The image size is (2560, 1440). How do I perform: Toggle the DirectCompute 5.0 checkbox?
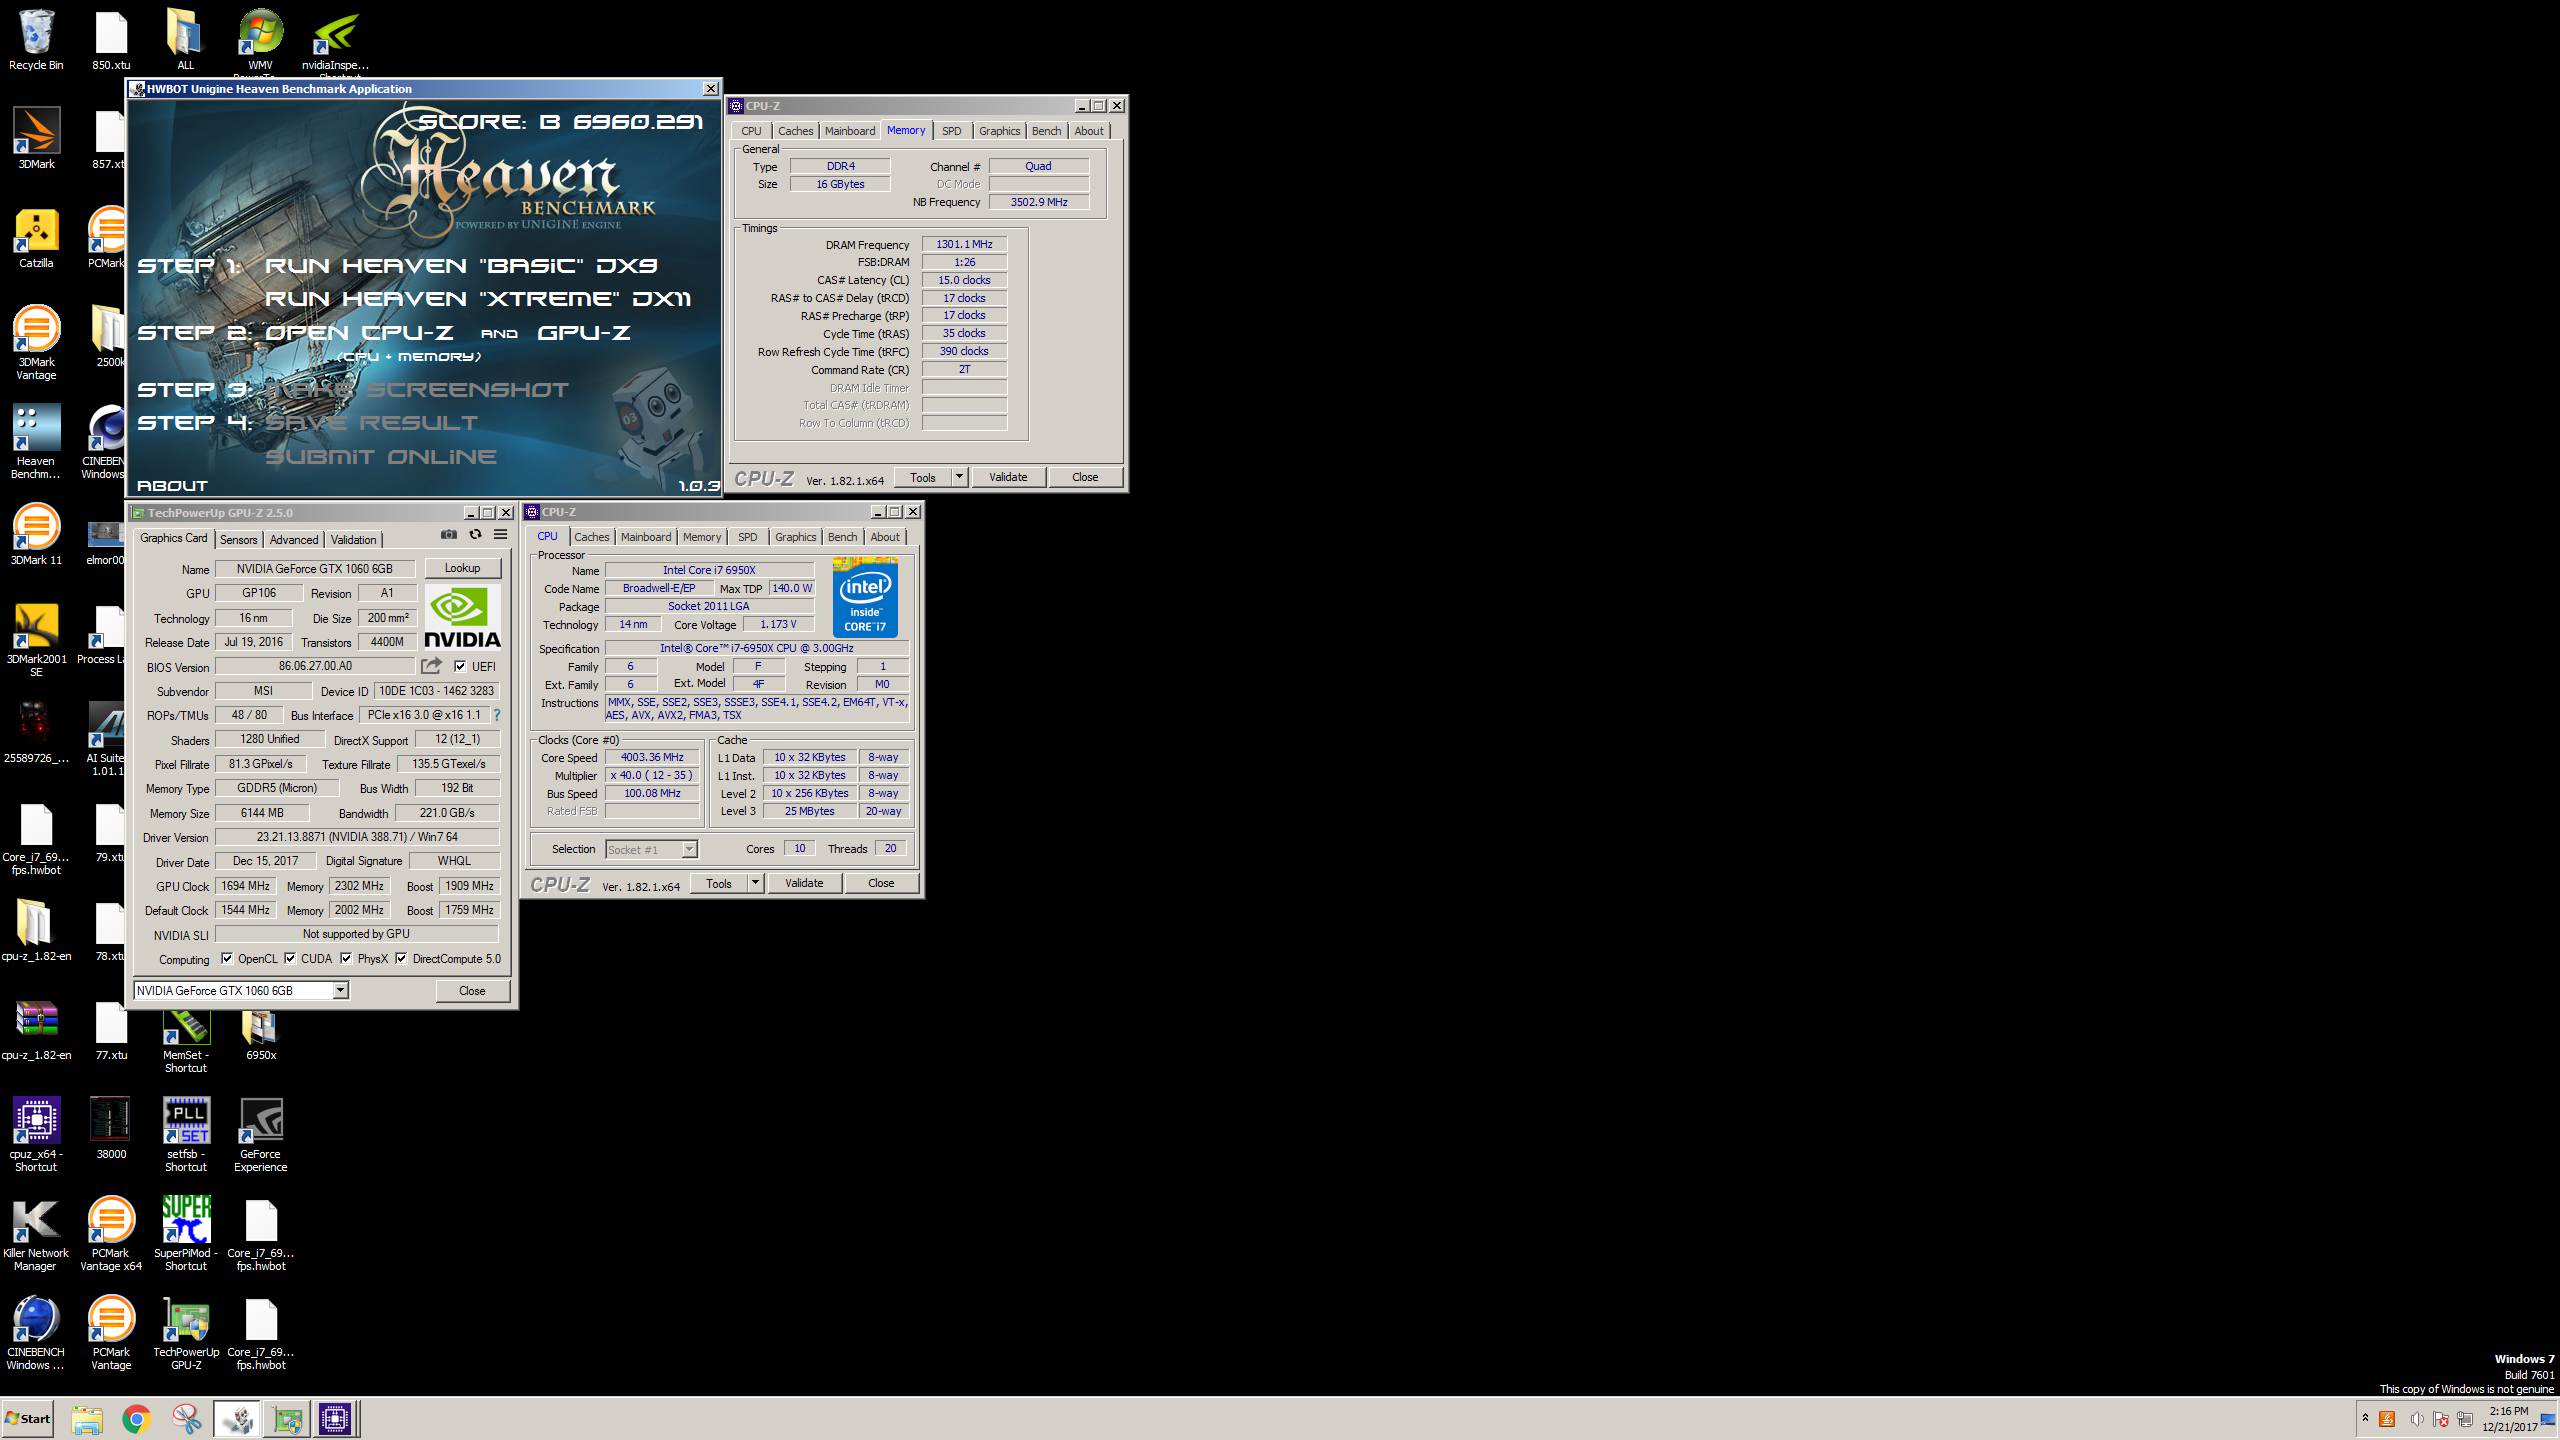pyautogui.click(x=401, y=958)
